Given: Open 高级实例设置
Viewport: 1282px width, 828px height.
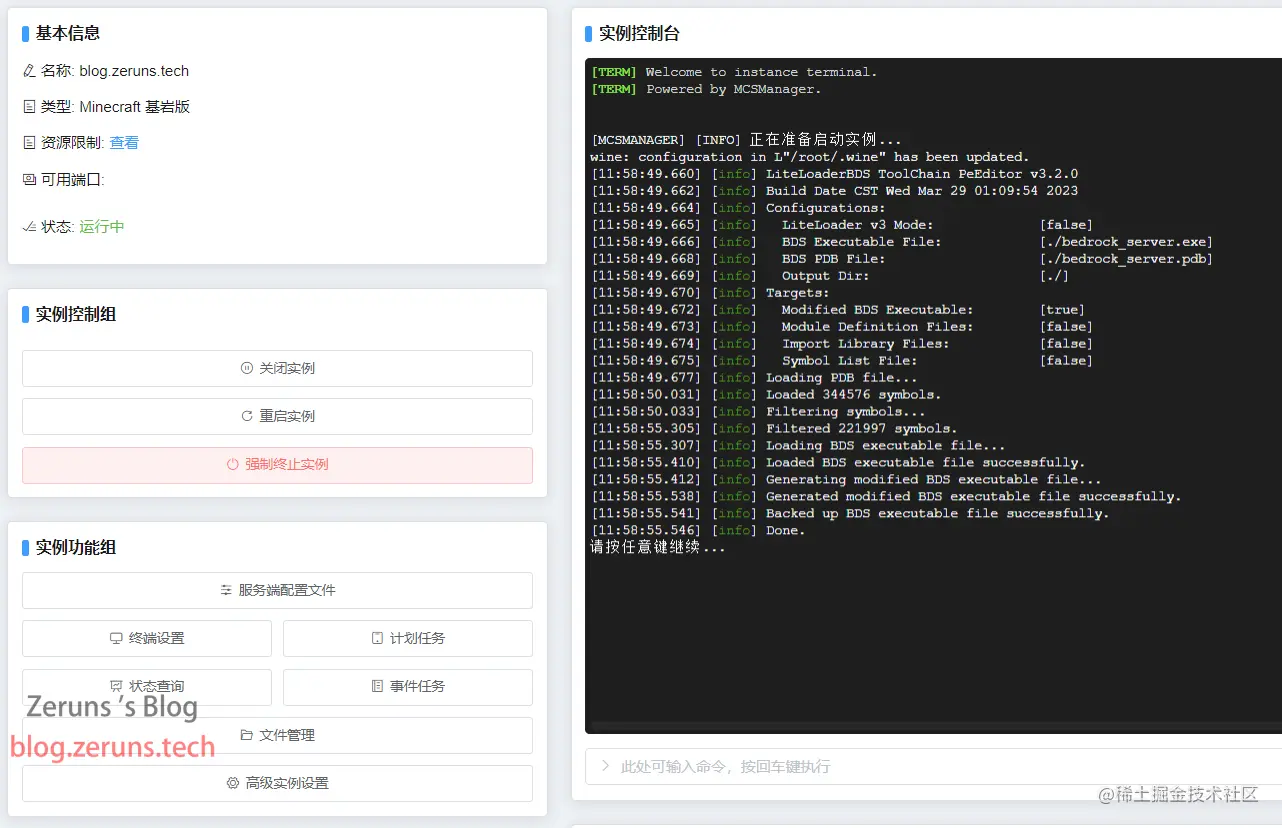Looking at the screenshot, I should click(x=277, y=783).
